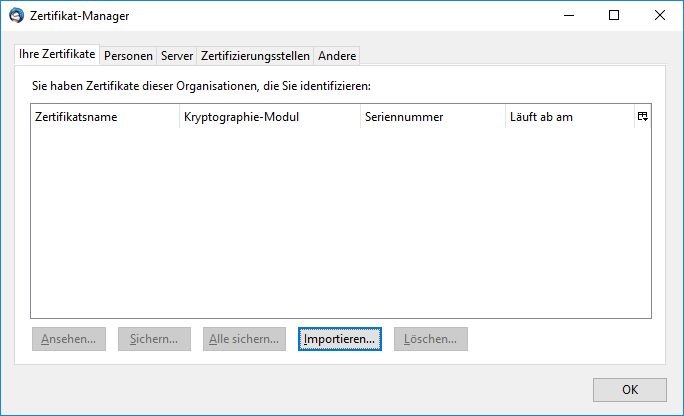Go to the Andere tab
Image resolution: width=684 pixels, height=416 pixels.
337,56
